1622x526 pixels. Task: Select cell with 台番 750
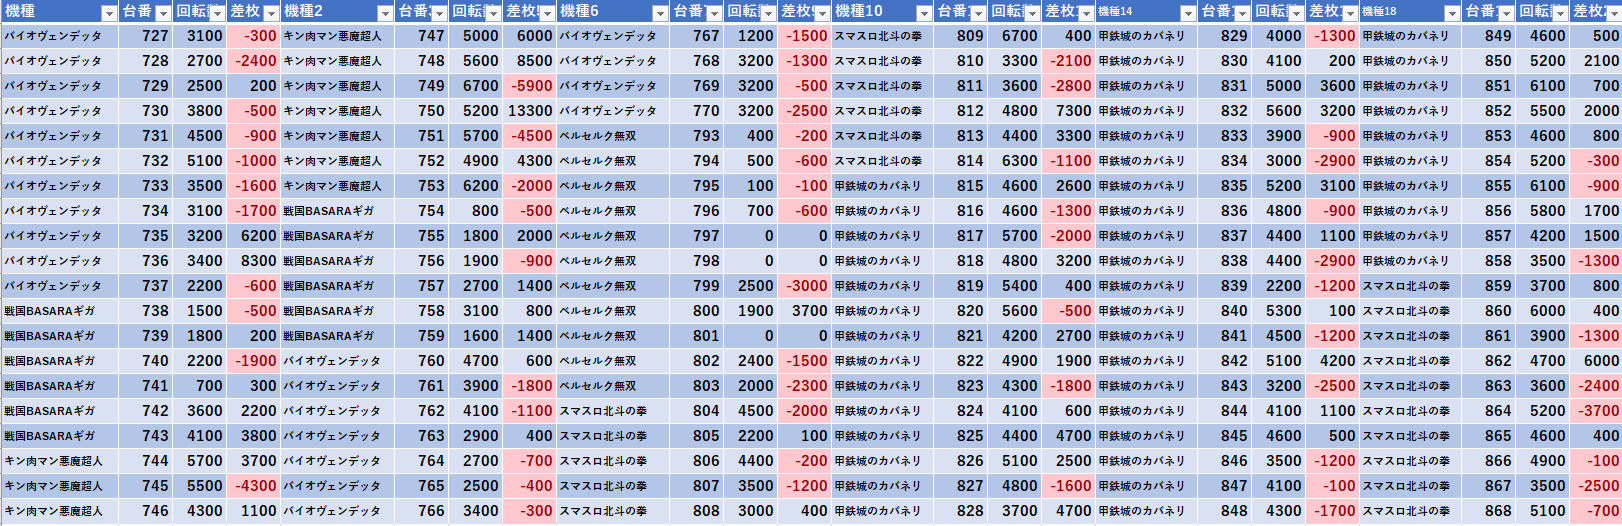pos(422,111)
